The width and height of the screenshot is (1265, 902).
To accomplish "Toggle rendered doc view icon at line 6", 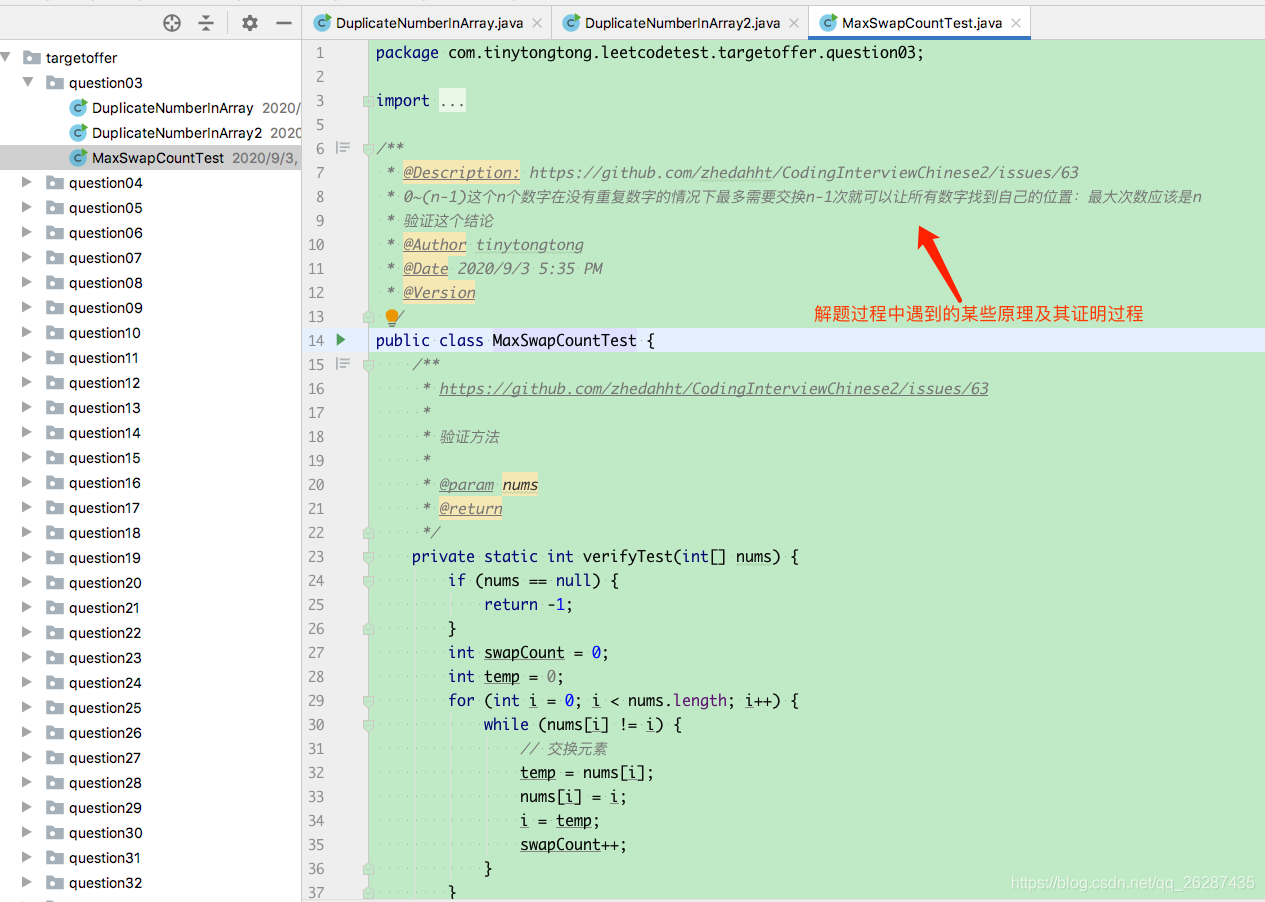I will (343, 148).
